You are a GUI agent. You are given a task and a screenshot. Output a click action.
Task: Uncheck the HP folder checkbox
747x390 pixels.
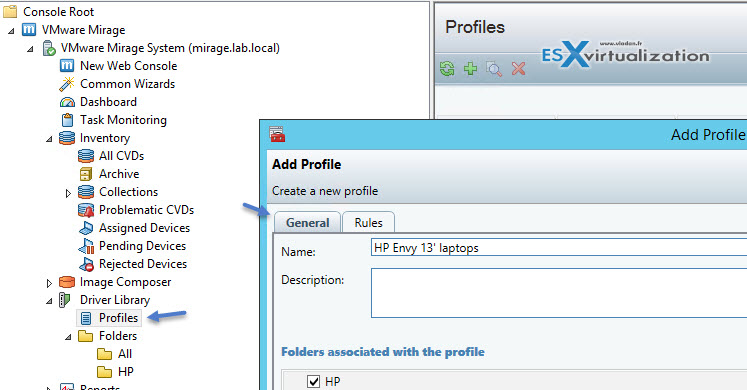(x=313, y=381)
